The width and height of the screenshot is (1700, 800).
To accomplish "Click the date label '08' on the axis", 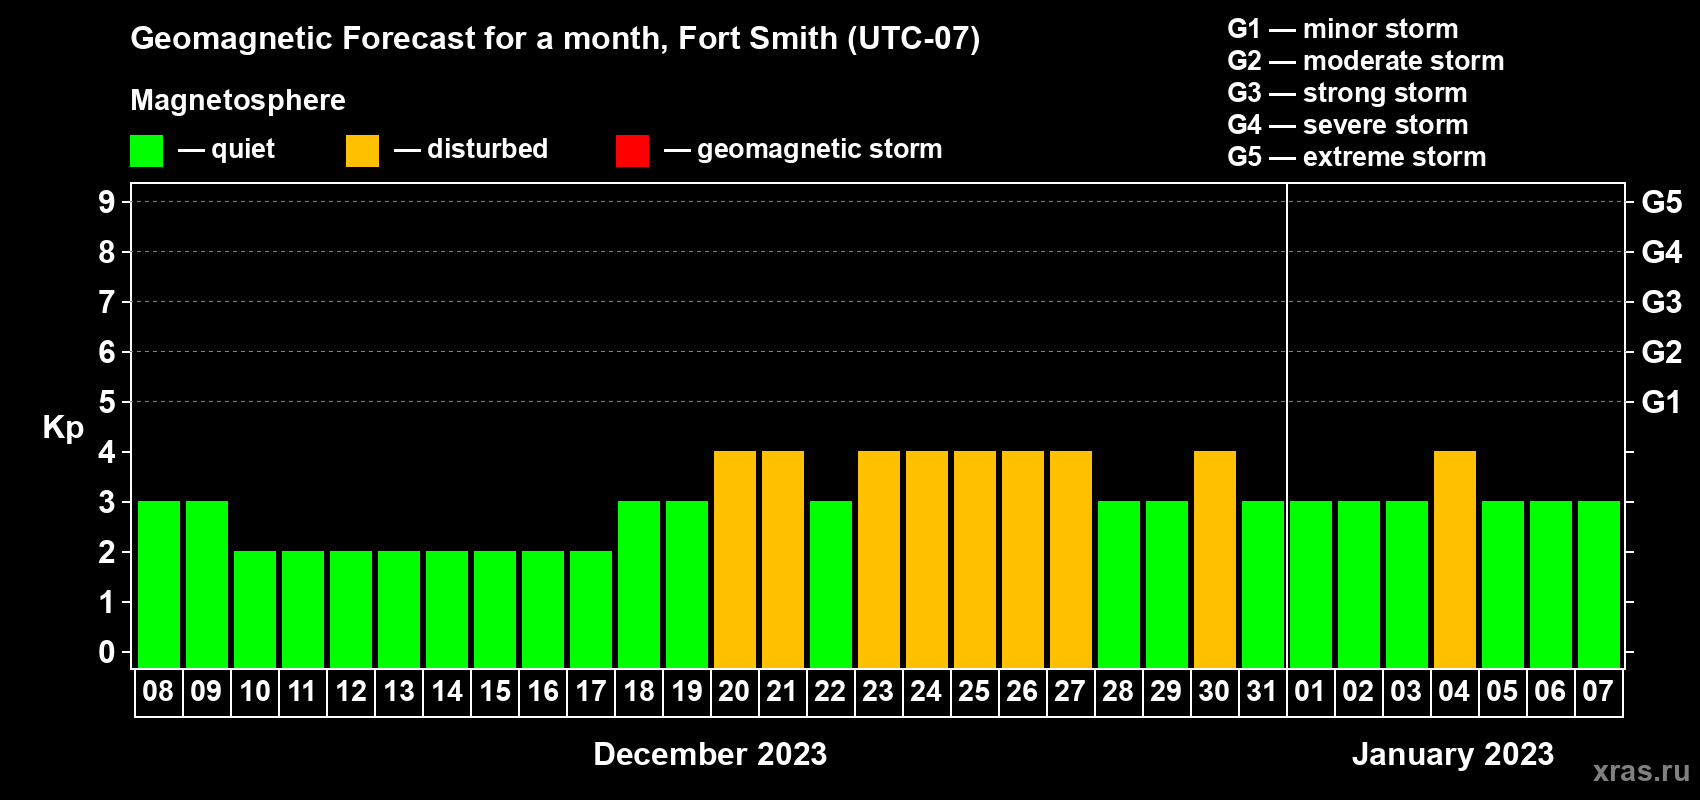I will 158,691.
